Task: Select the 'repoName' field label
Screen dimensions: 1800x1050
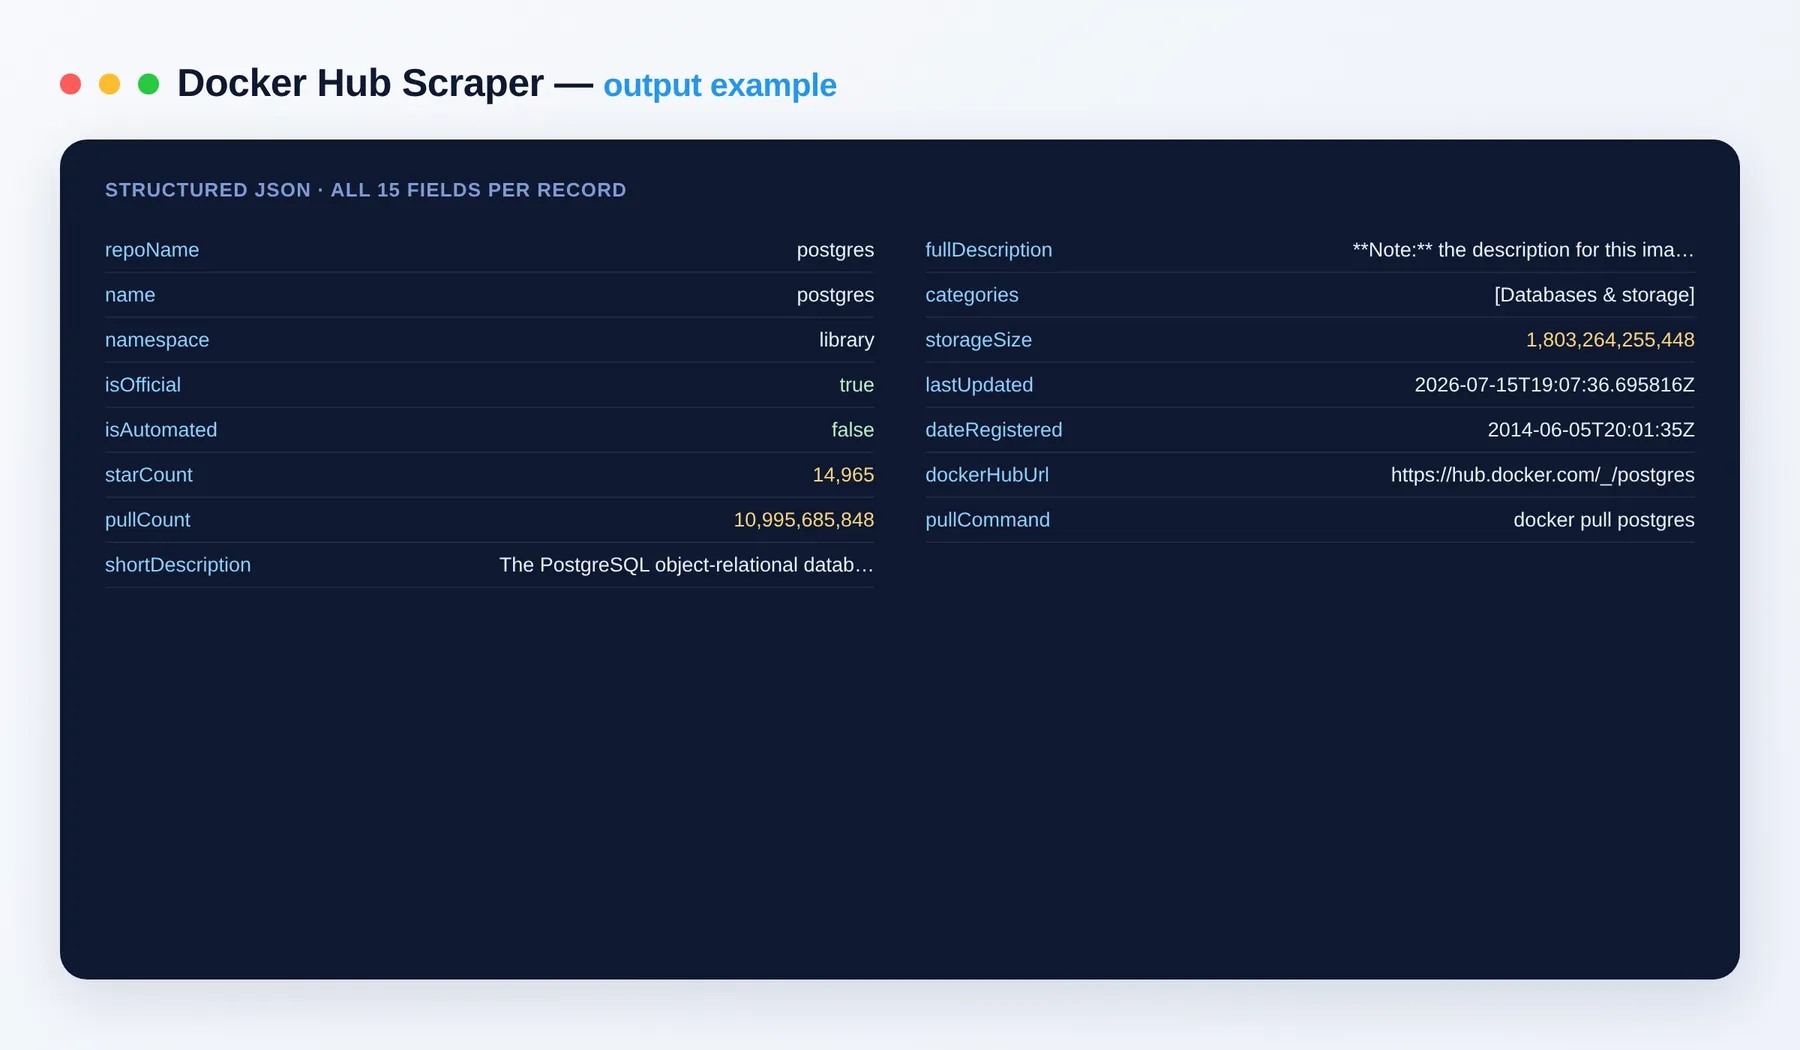Action: (152, 250)
